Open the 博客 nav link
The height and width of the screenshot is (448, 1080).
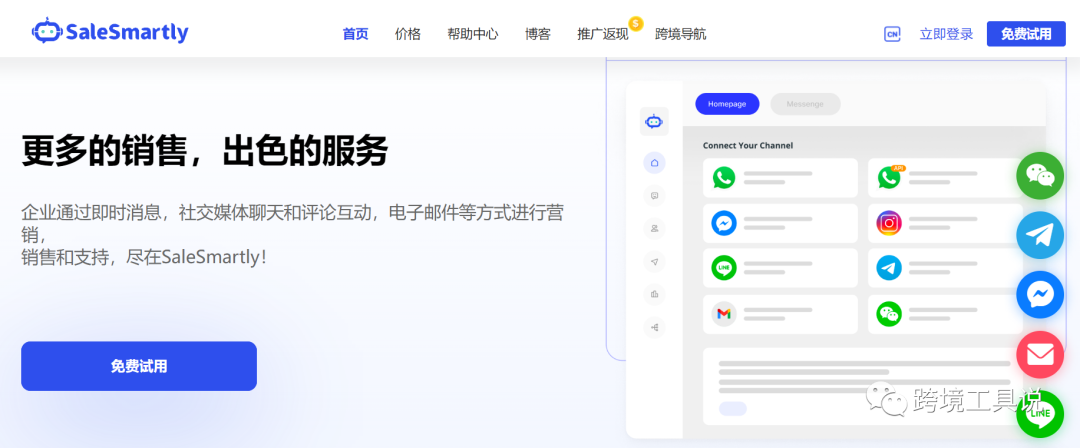[537, 34]
